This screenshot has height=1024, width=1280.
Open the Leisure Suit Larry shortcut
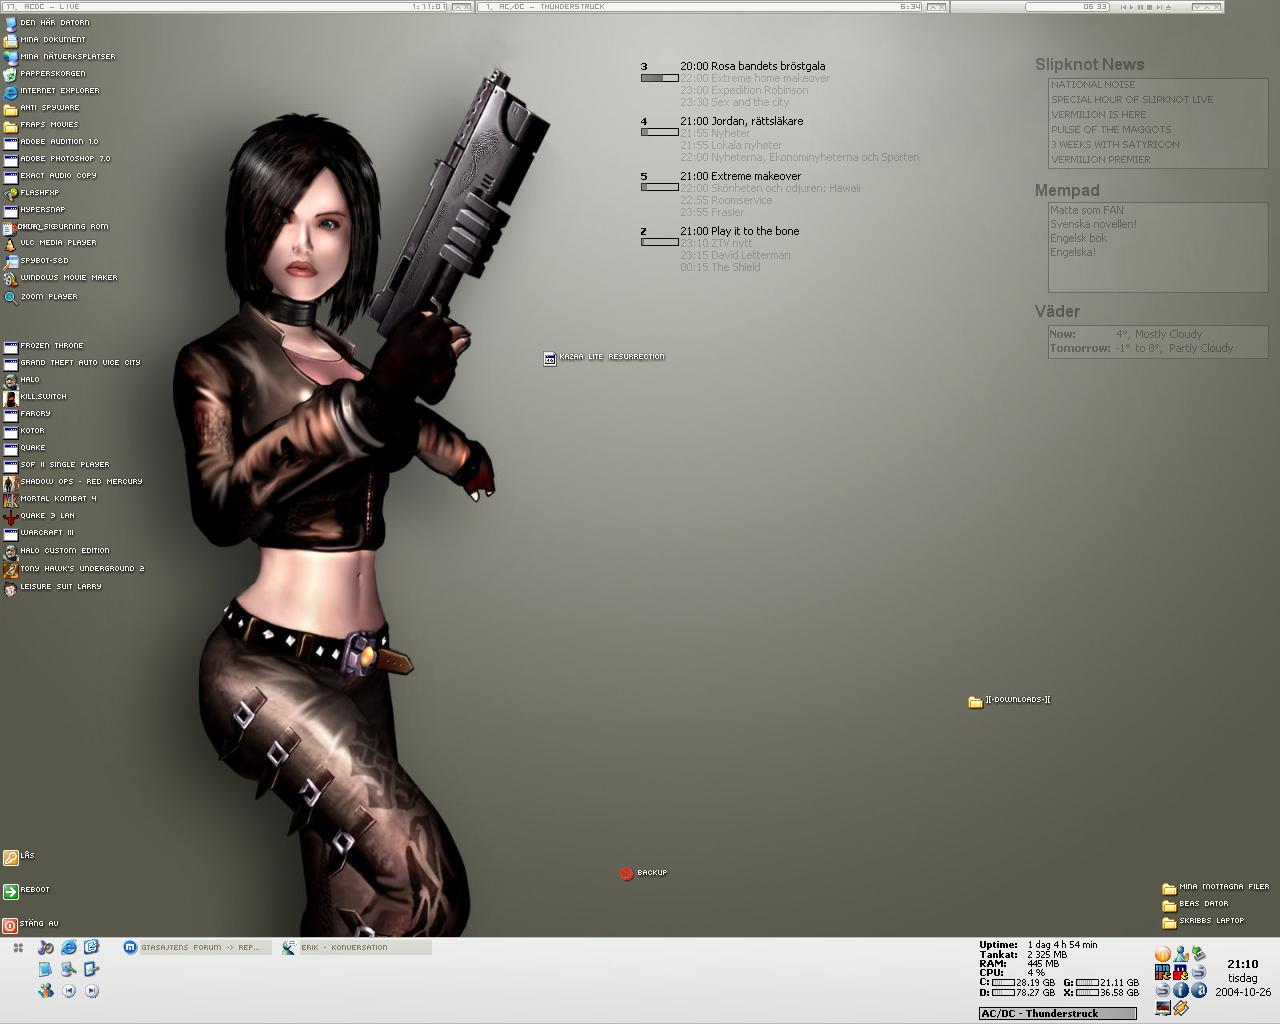point(52,587)
